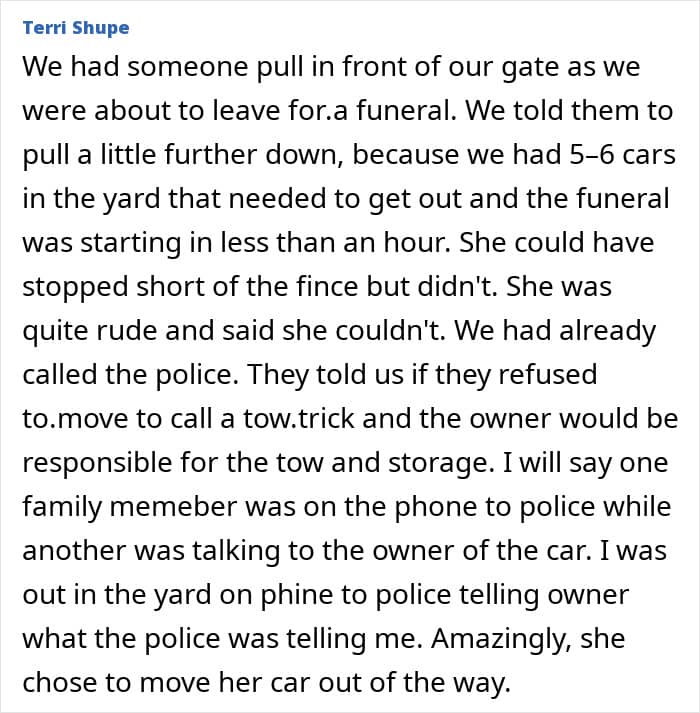Select the misspelled word "memeber"

coord(173,507)
